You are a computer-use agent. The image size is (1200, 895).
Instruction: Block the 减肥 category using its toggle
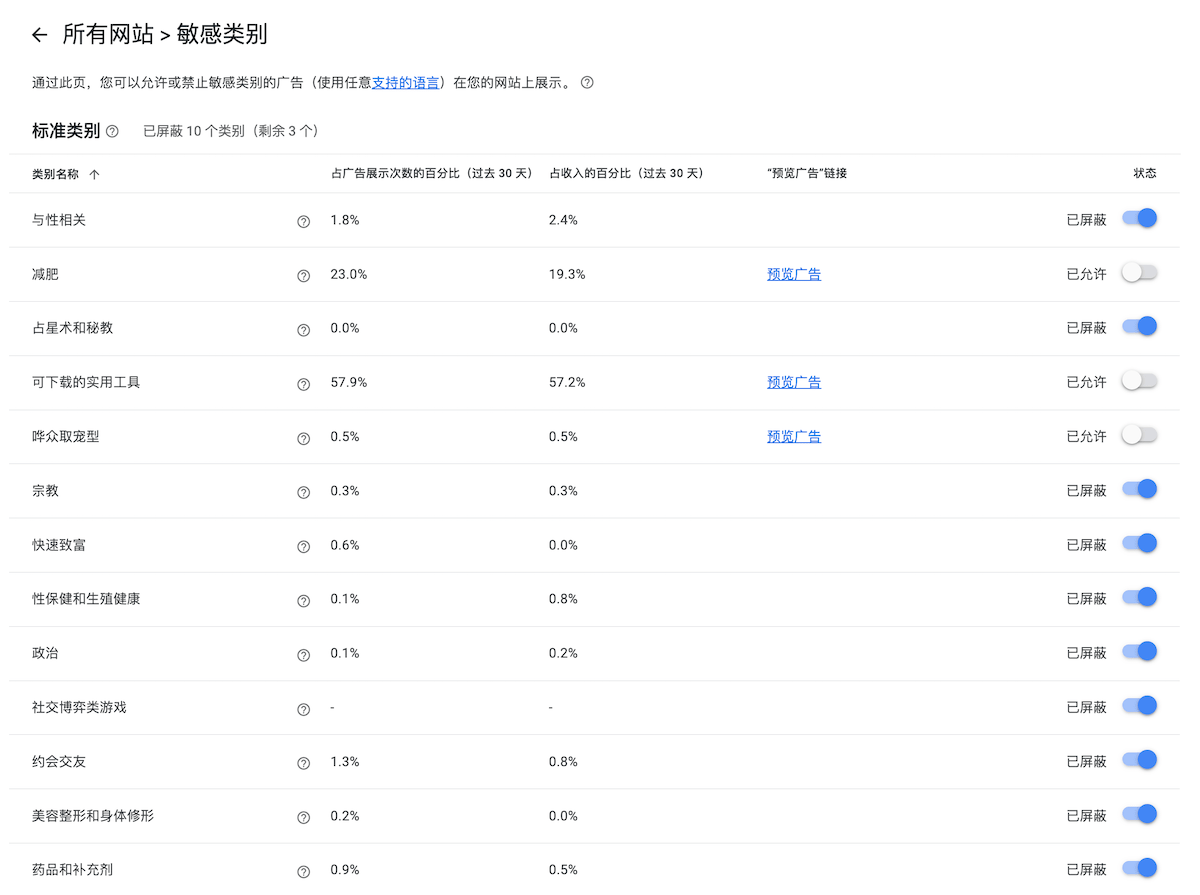click(x=1139, y=271)
